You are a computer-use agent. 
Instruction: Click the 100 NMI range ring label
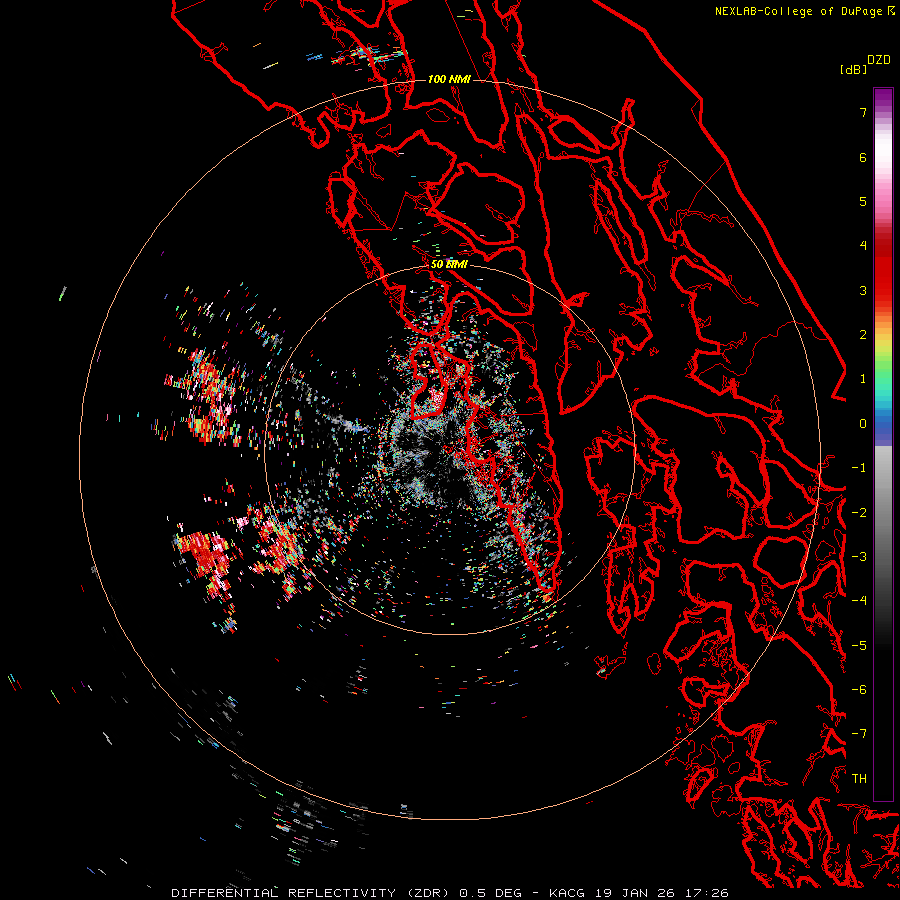click(x=449, y=79)
